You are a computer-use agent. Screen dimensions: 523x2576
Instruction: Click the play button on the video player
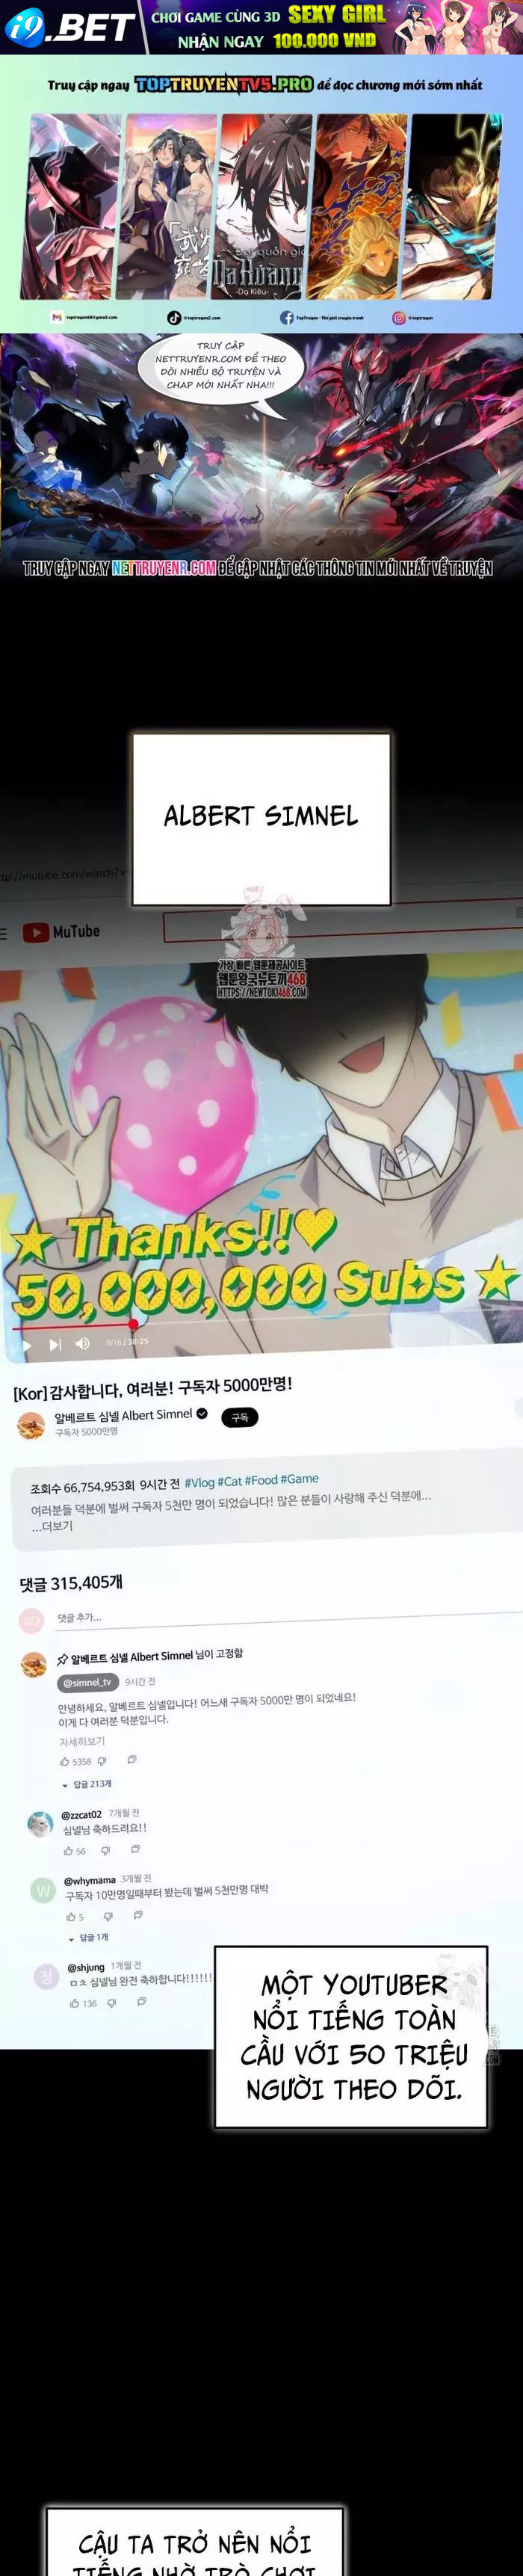pyautogui.click(x=27, y=1346)
